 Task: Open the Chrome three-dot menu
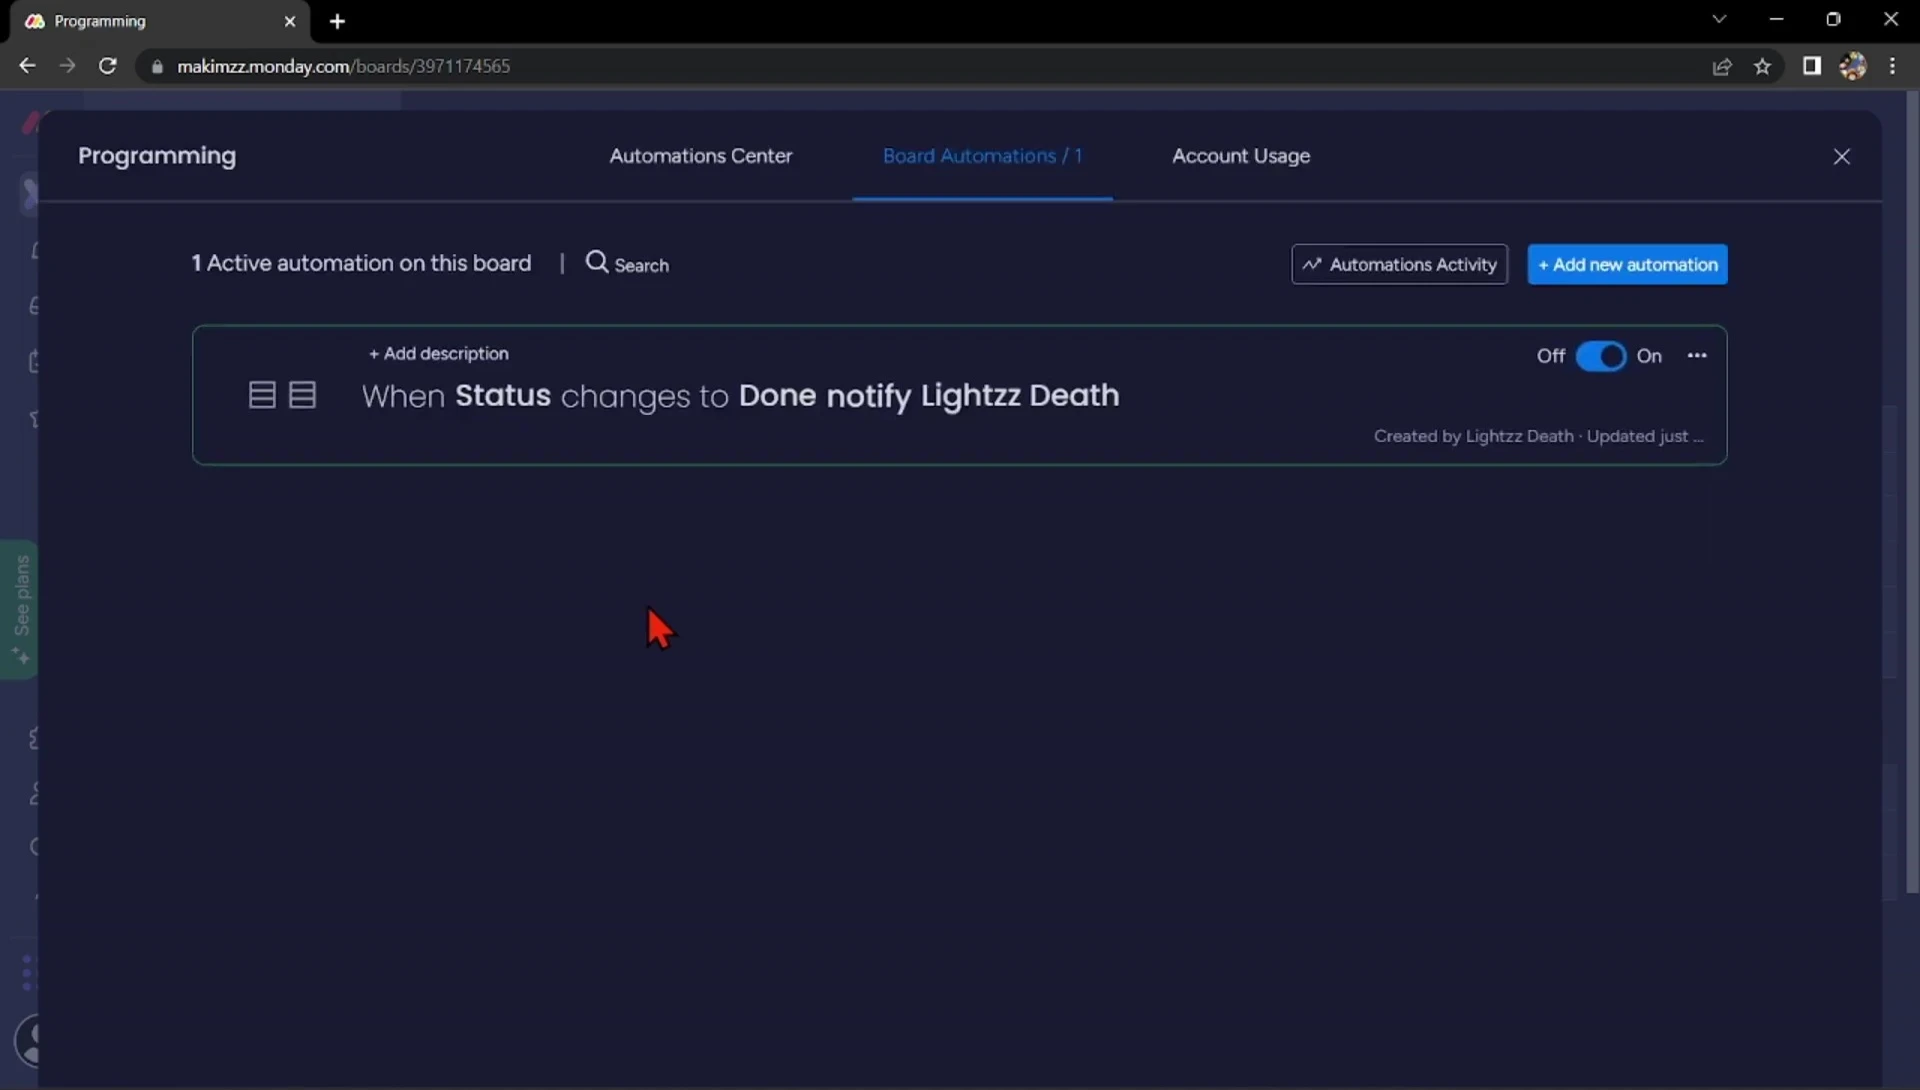click(1892, 66)
